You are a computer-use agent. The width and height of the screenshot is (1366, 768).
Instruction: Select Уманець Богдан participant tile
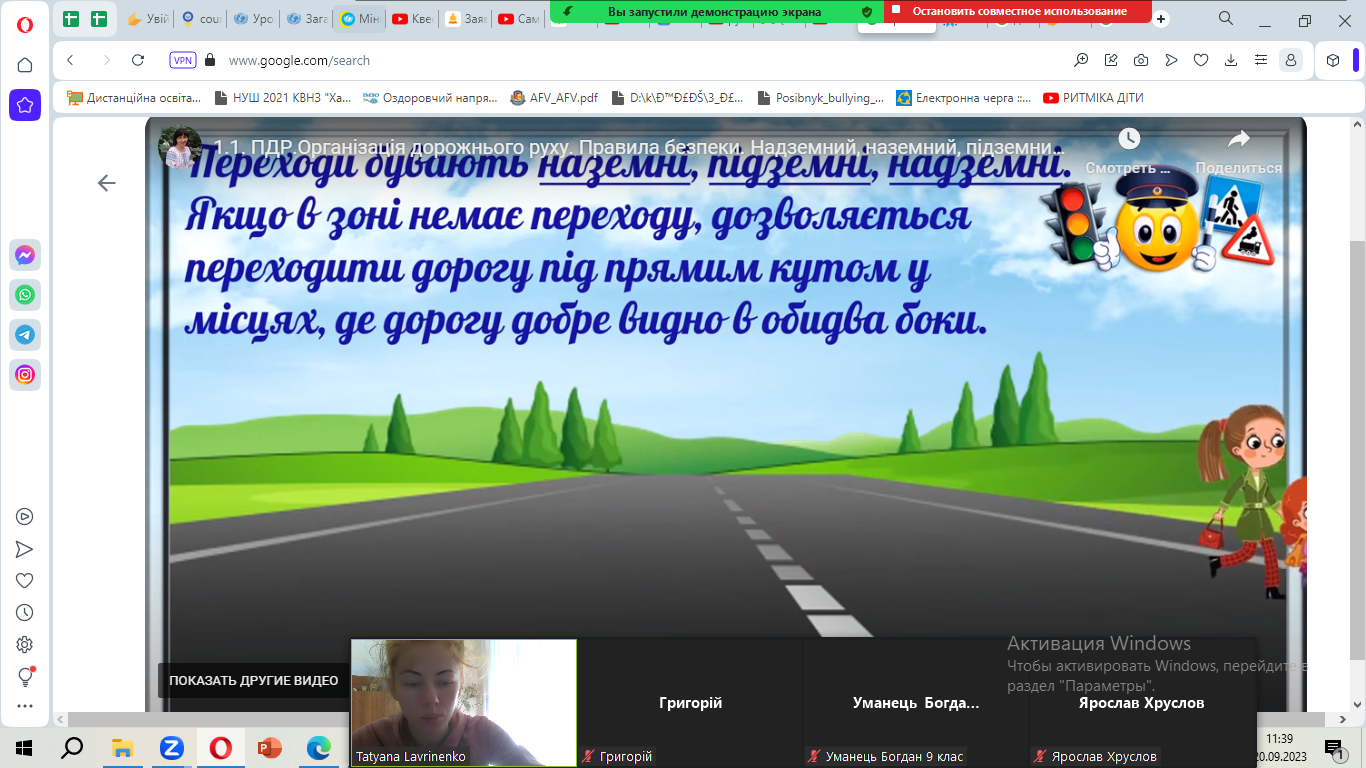pos(916,703)
